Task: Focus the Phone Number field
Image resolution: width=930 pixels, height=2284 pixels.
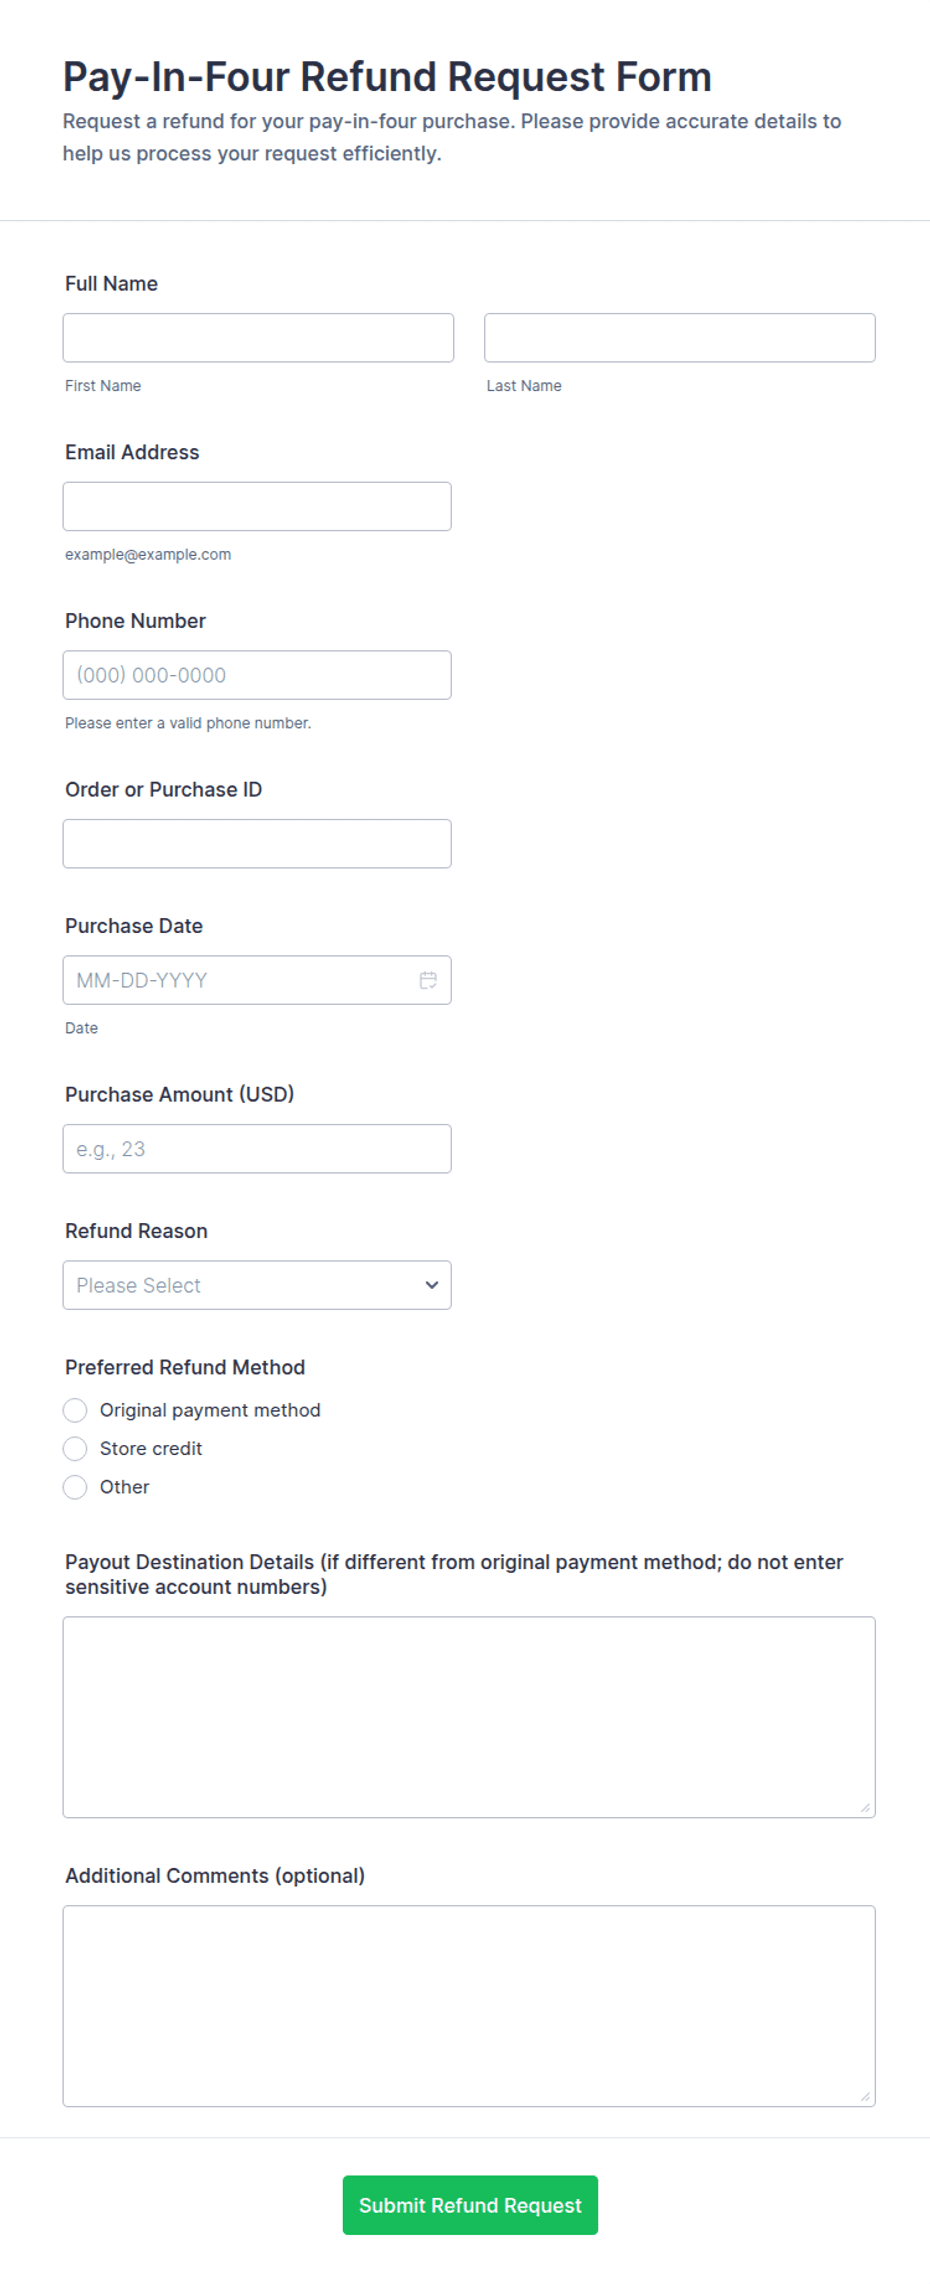Action: 257,675
